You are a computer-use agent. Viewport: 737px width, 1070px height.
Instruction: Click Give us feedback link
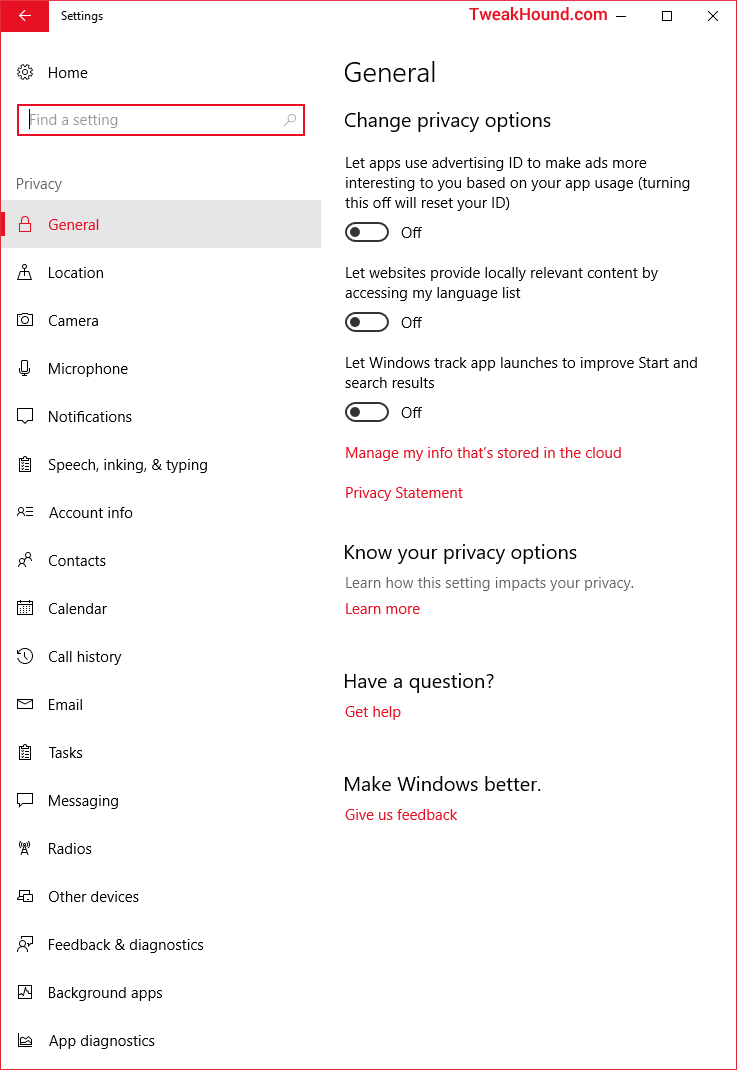click(x=401, y=815)
